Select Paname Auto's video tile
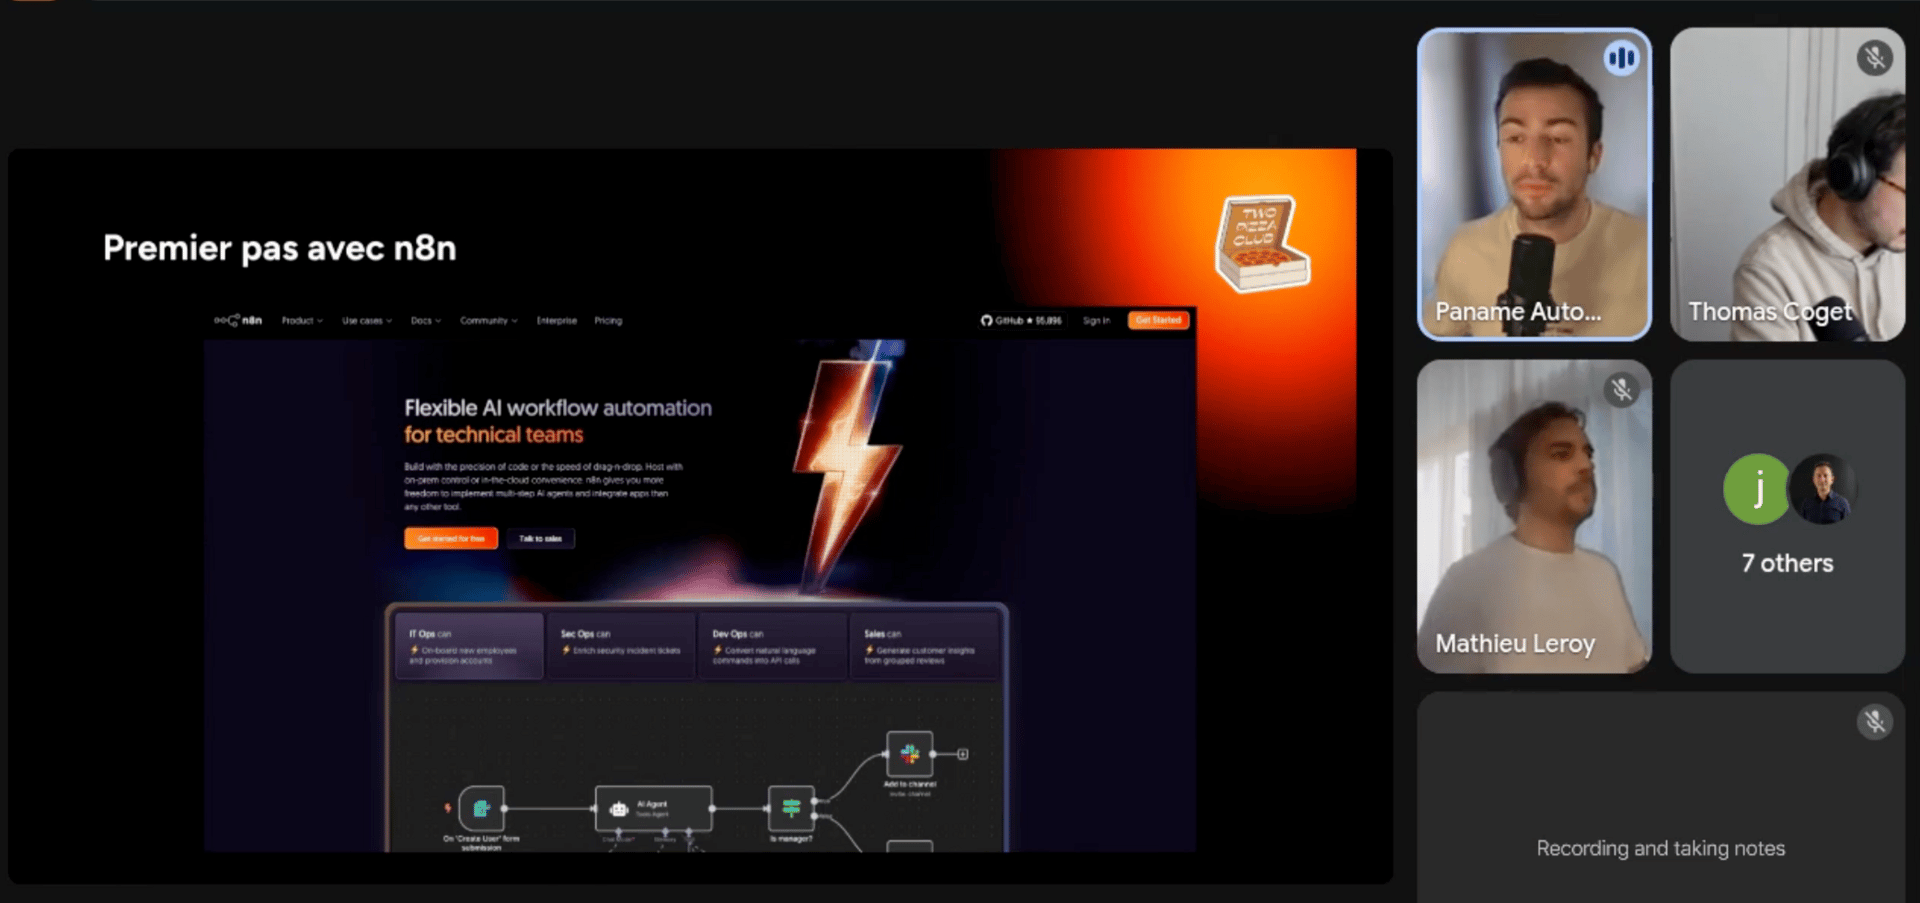Image resolution: width=1920 pixels, height=903 pixels. 1534,184
